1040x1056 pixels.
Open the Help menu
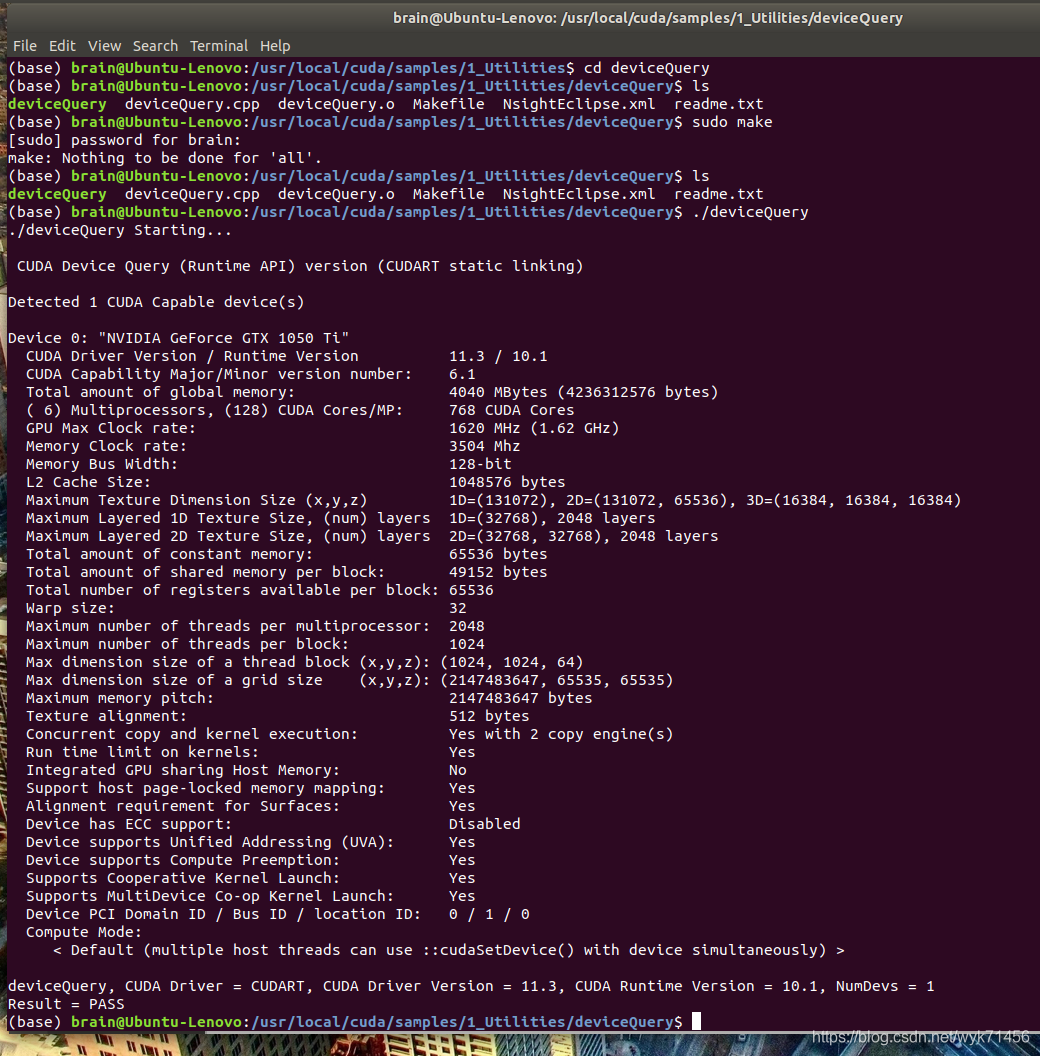pyautogui.click(x=275, y=46)
